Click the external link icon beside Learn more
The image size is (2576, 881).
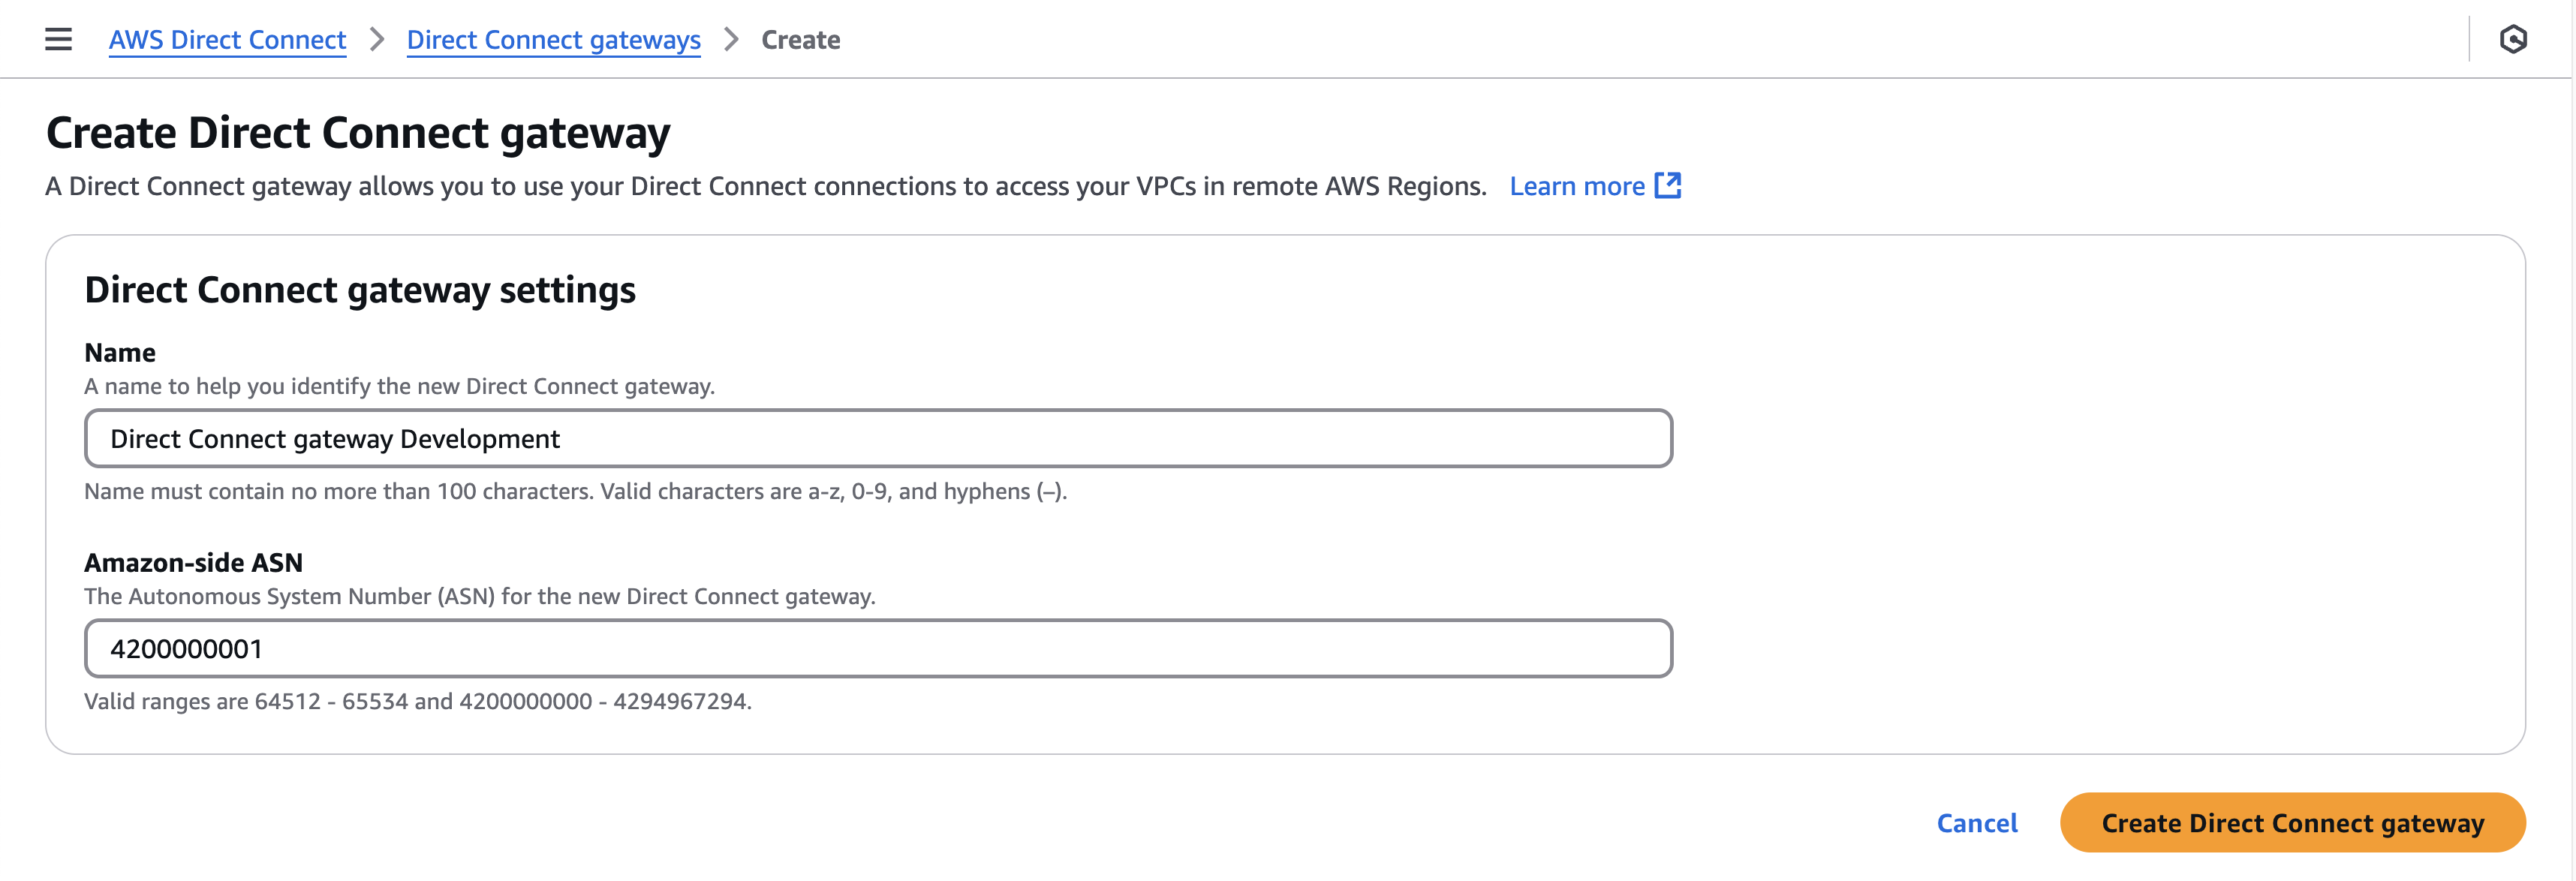(x=1667, y=186)
